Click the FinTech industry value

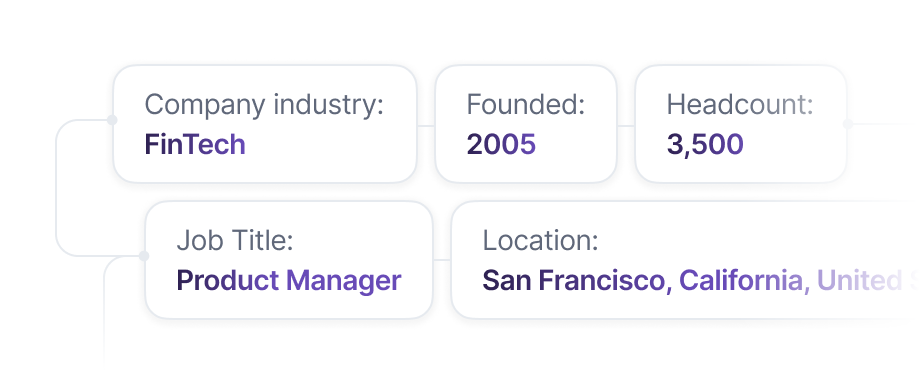click(195, 144)
